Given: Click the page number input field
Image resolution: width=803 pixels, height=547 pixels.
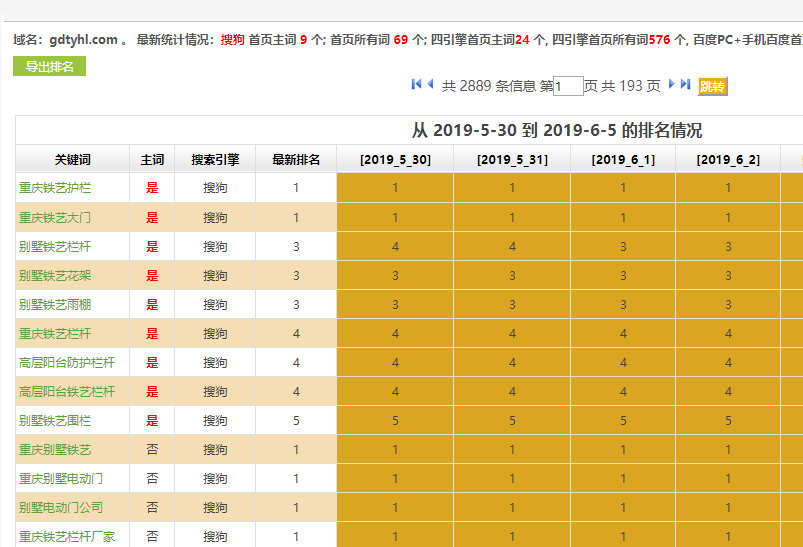Looking at the screenshot, I should pyautogui.click(x=568, y=87).
